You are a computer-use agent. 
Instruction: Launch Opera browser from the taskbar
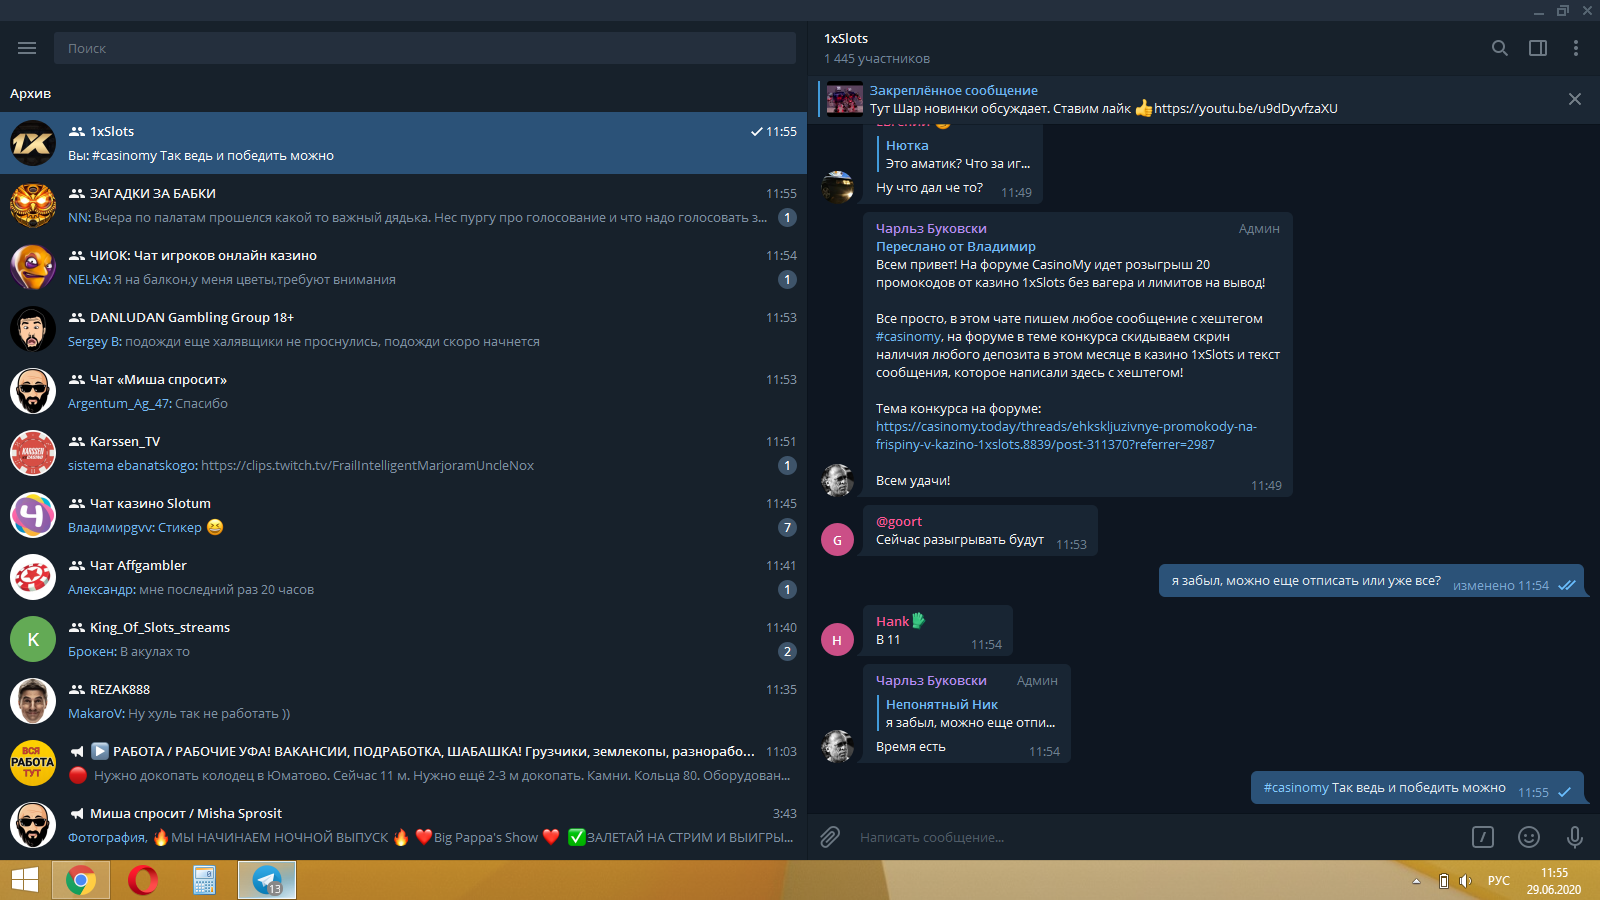[143, 880]
